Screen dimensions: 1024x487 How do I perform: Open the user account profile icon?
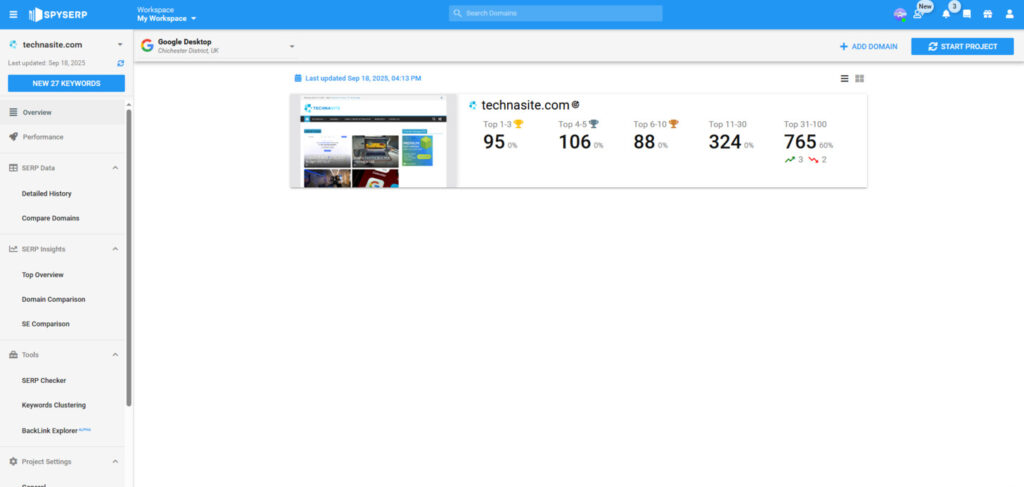coord(1007,14)
